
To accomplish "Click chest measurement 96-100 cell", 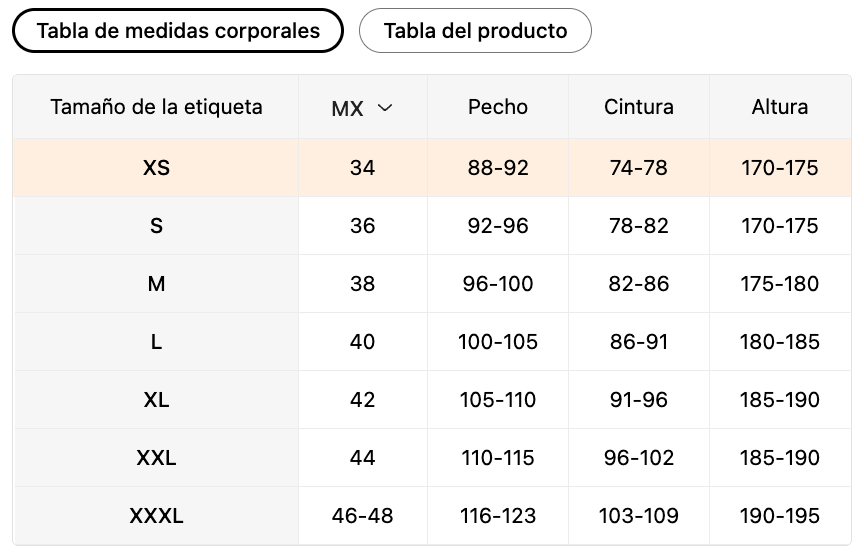I will click(498, 284).
